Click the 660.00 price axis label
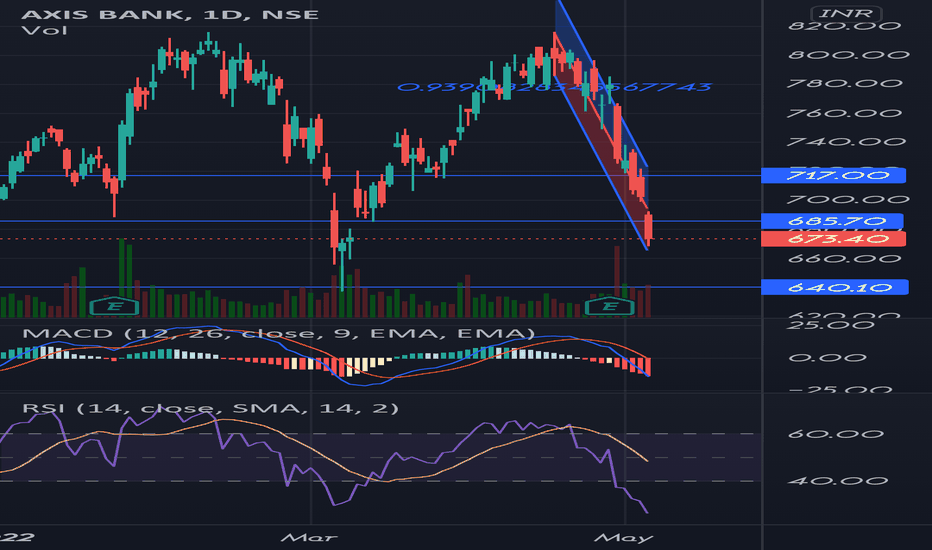 coord(844,259)
